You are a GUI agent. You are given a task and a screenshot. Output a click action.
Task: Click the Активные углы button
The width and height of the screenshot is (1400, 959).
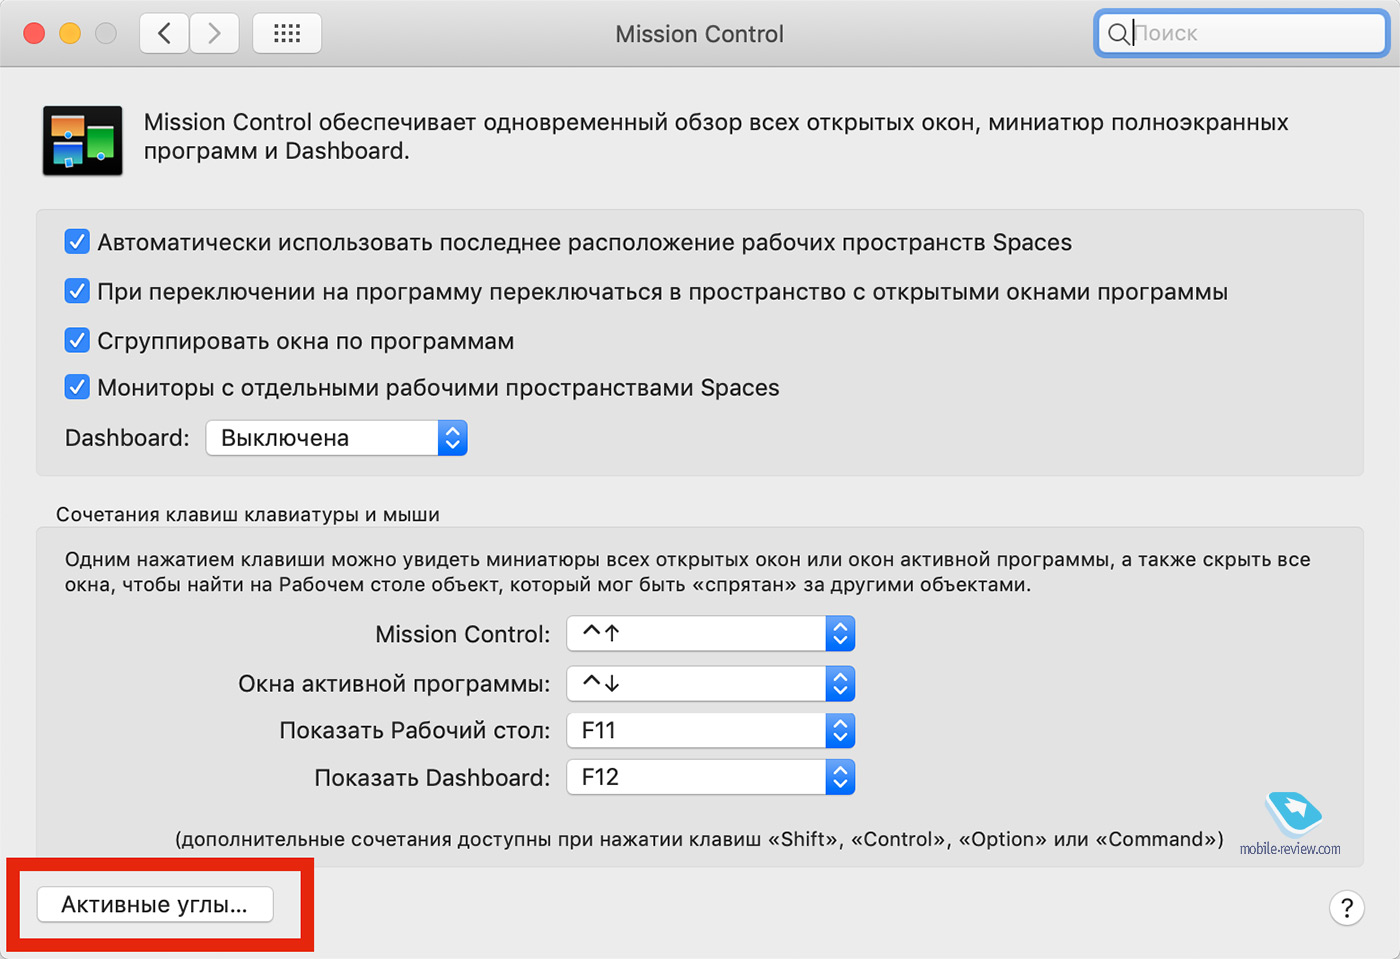pos(155,905)
